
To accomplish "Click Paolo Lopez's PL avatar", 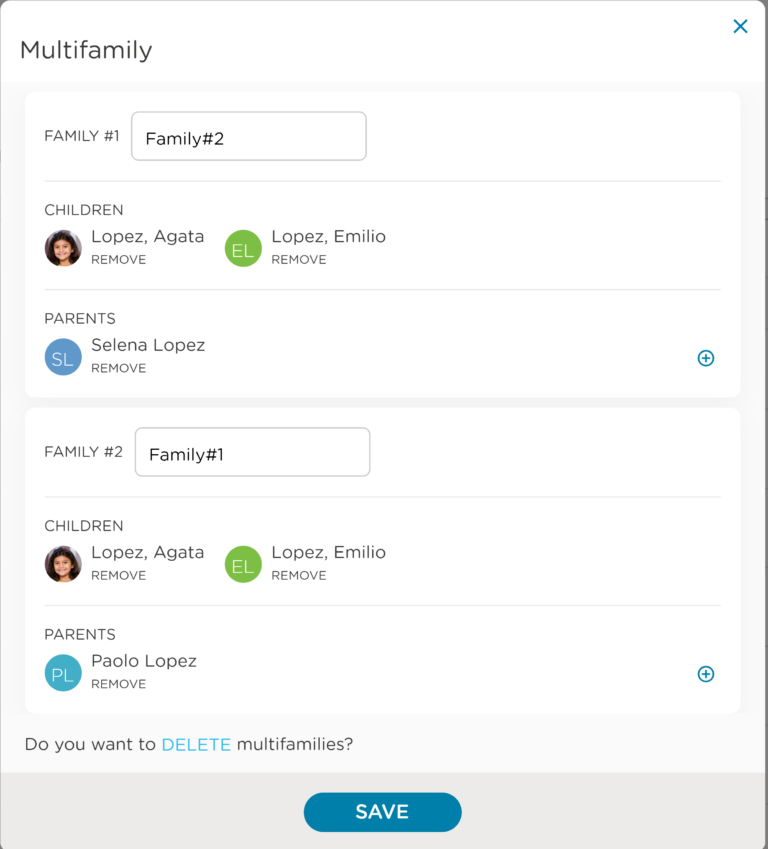I will 63,673.
